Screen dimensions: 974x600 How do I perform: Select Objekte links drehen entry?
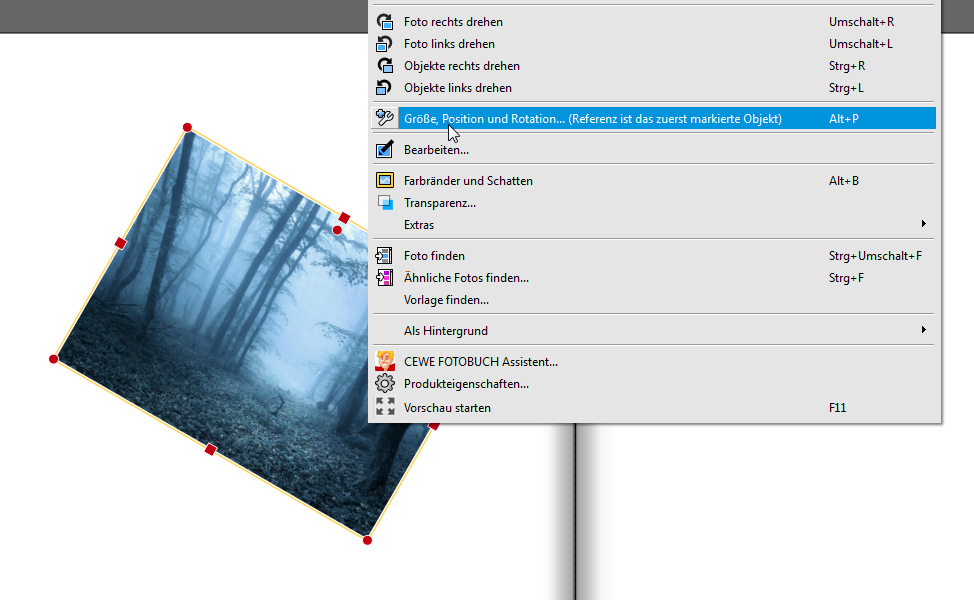click(x=654, y=88)
